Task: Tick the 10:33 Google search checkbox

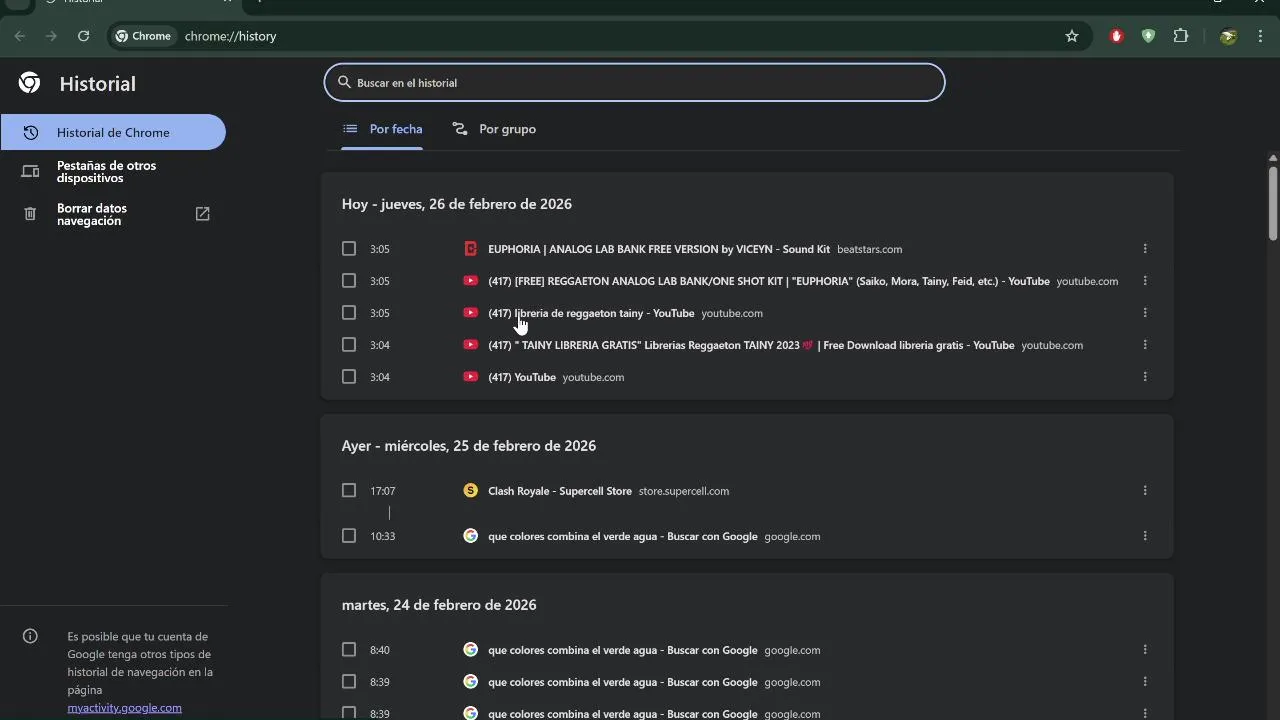Action: point(349,536)
